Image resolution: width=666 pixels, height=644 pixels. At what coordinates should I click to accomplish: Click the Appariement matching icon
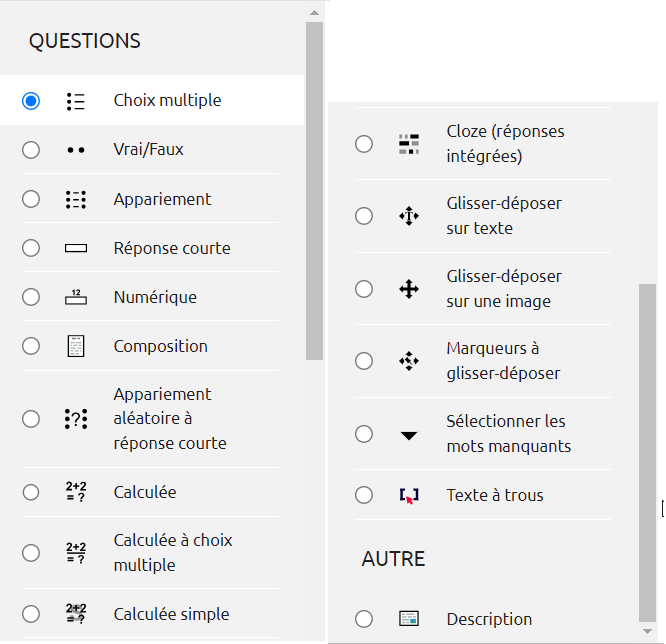coord(76,199)
